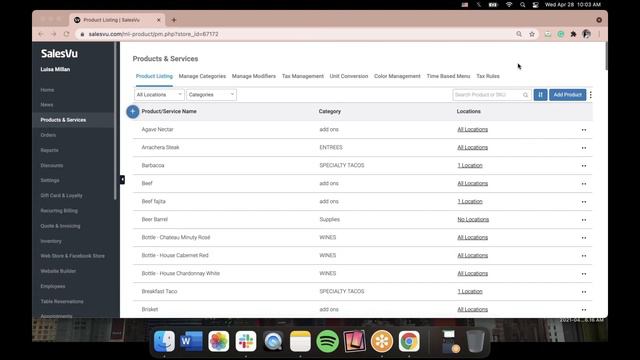The height and width of the screenshot is (360, 640).
Task: Open new browser tab with plus icon
Action: point(174,20)
